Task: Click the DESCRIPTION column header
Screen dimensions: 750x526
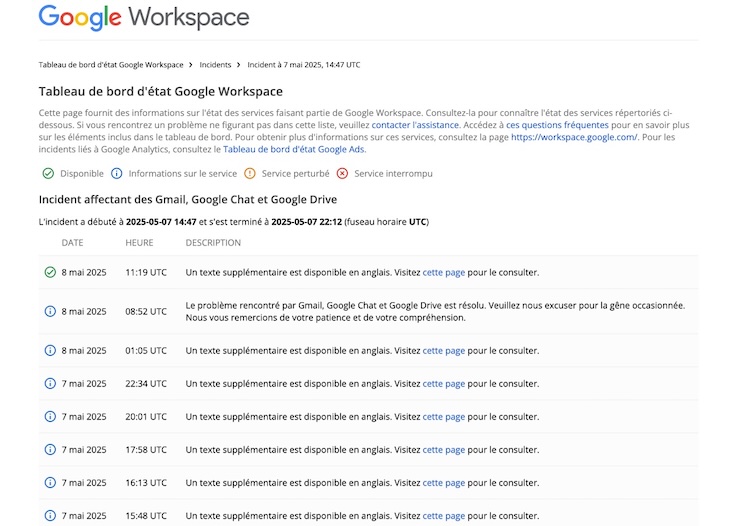Action: (x=213, y=243)
